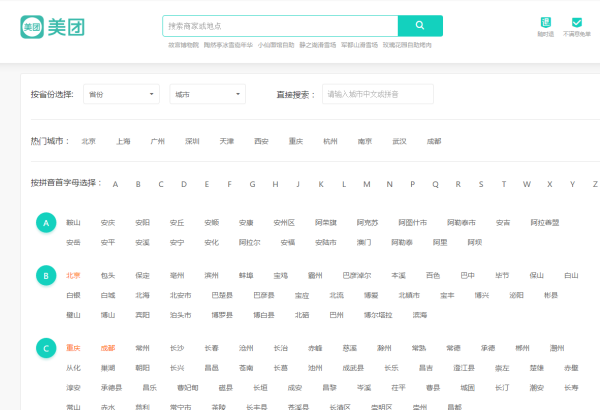
Task: Open city 鞍山 in the A section
Action: (73, 222)
